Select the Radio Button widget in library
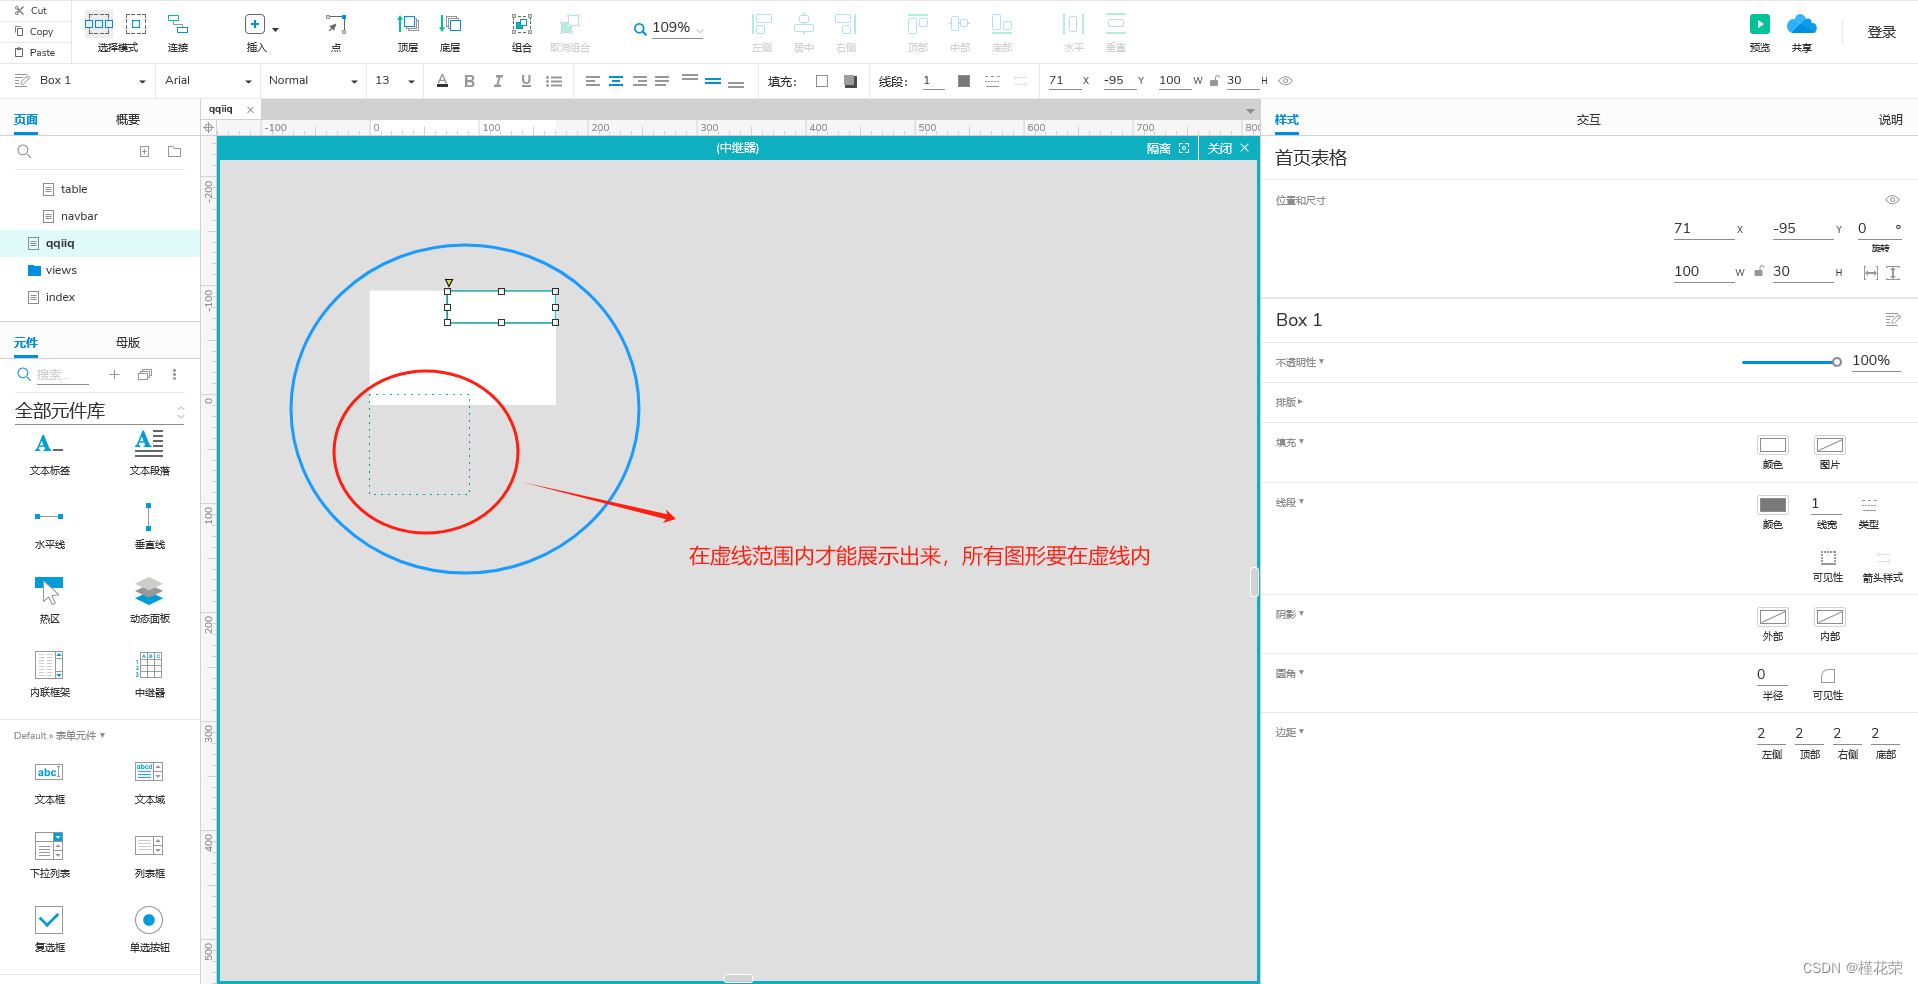 [x=149, y=929]
